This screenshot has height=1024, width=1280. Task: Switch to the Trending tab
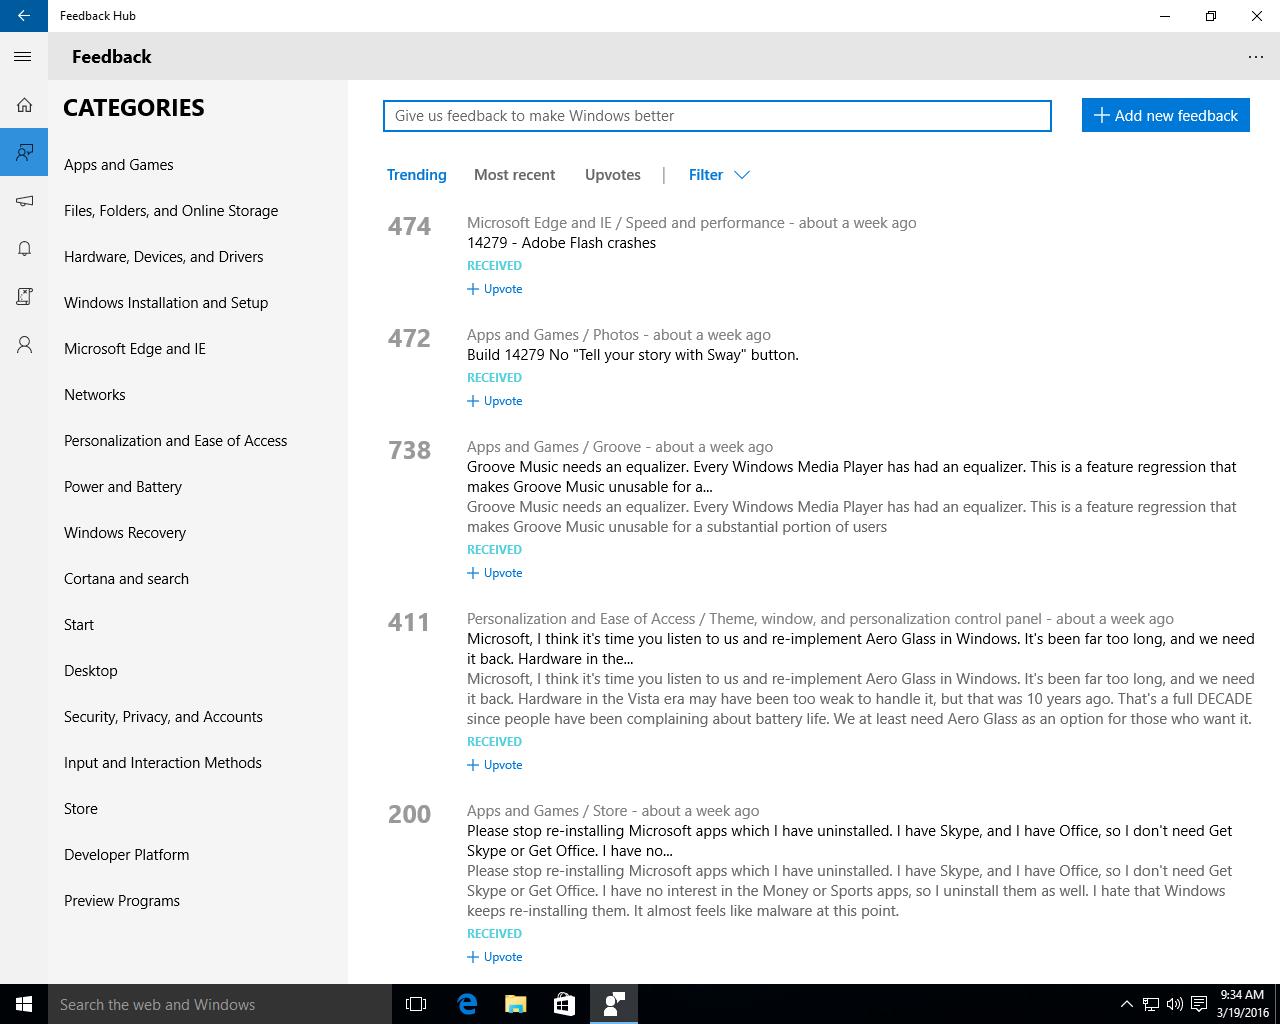tap(416, 175)
